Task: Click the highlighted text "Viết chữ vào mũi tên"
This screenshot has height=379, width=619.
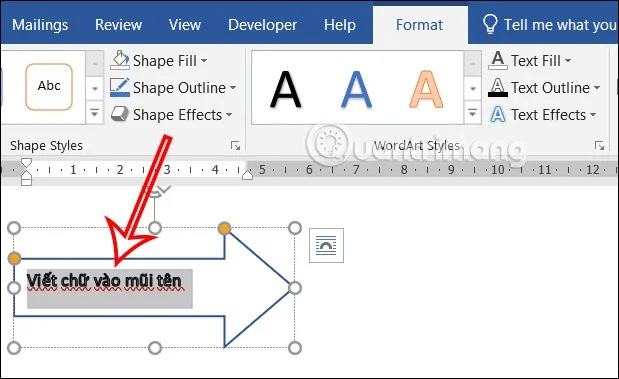Action: (x=104, y=281)
